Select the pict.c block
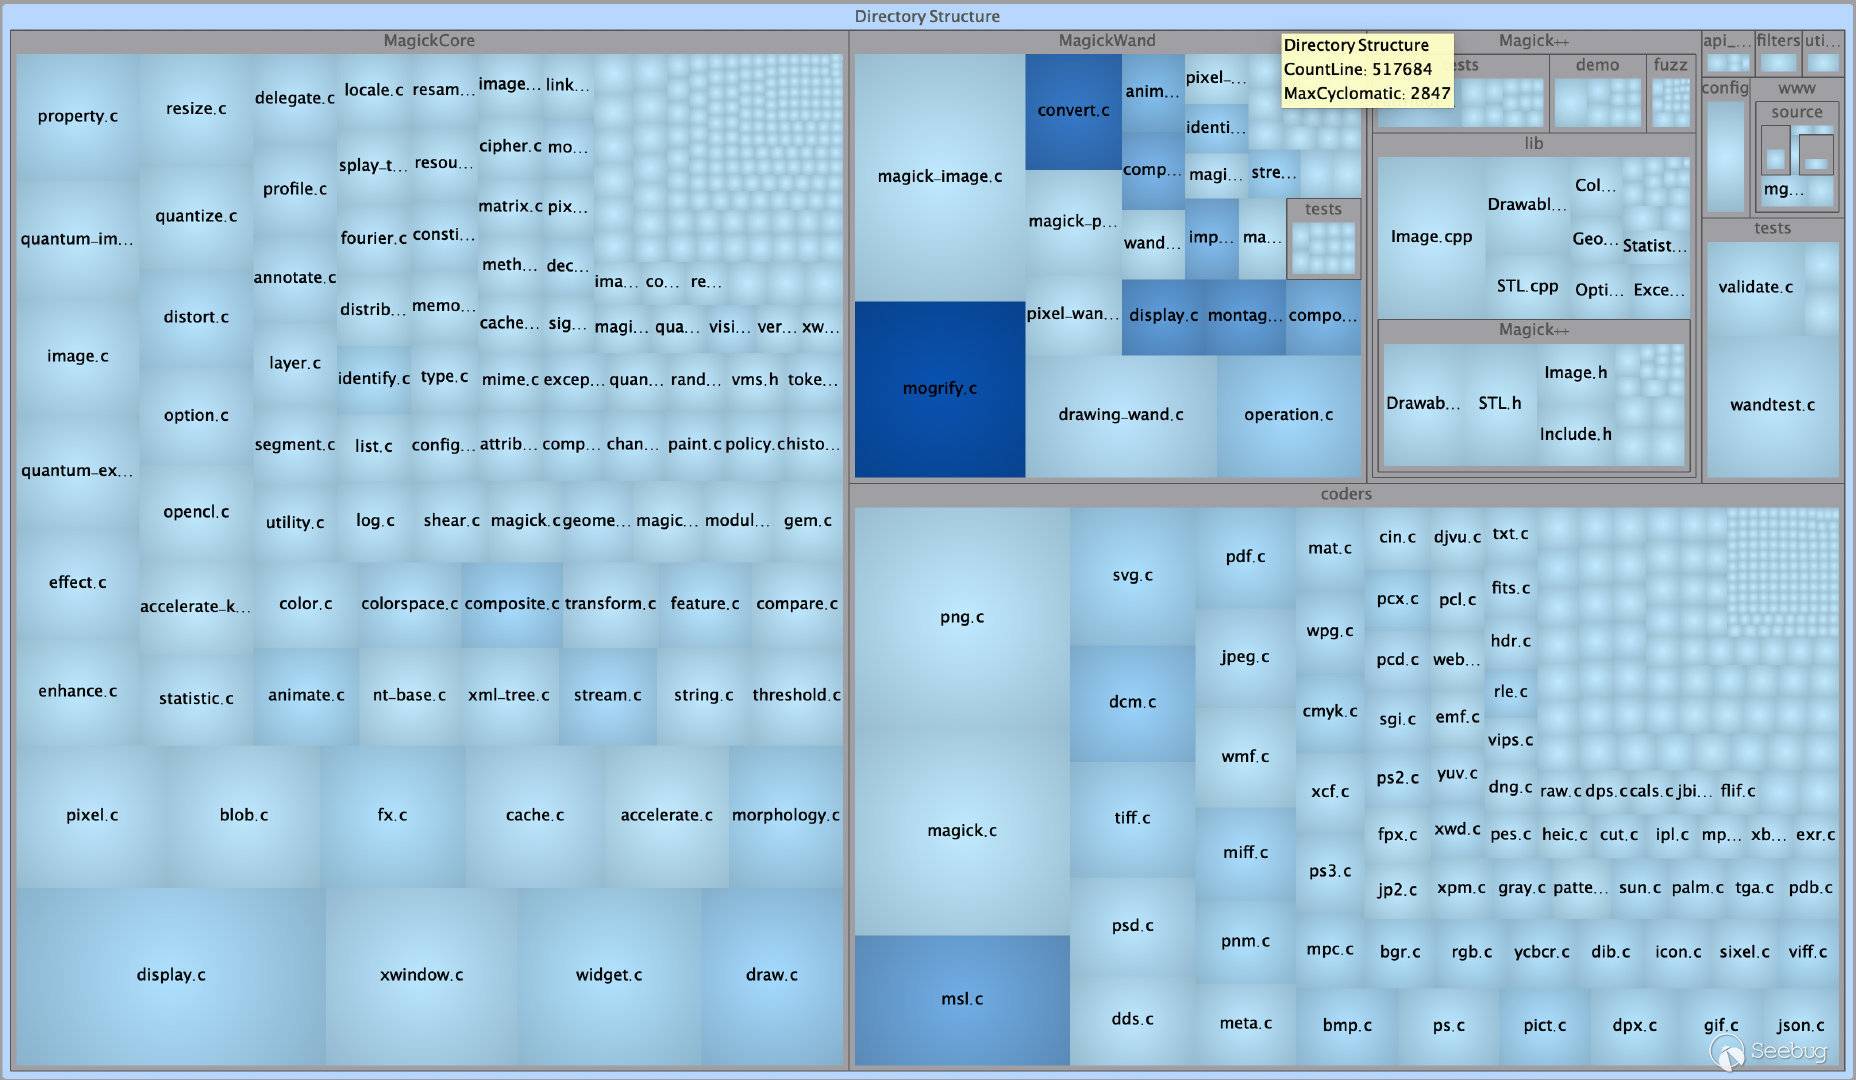This screenshot has width=1856, height=1080. 1545,1026
